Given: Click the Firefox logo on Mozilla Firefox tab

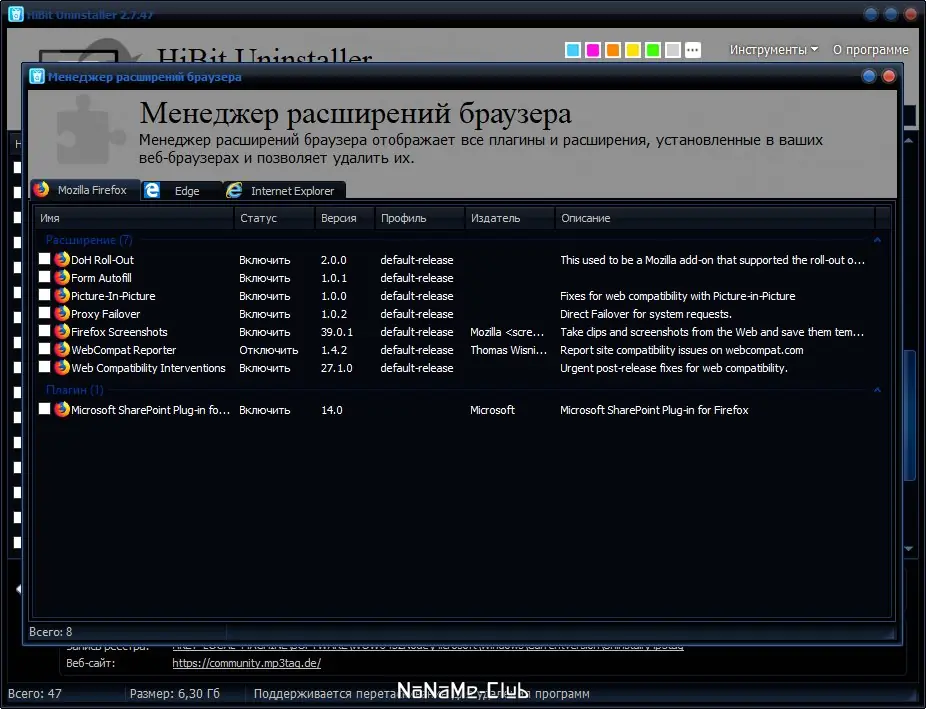Looking at the screenshot, I should coord(41,189).
